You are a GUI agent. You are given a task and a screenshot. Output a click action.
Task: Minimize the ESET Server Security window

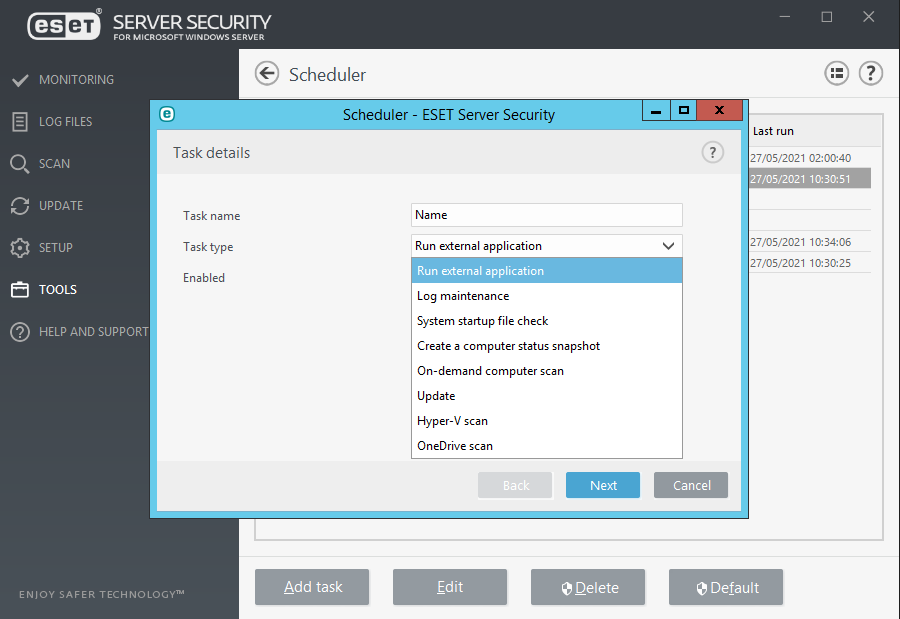pyautogui.click(x=785, y=17)
